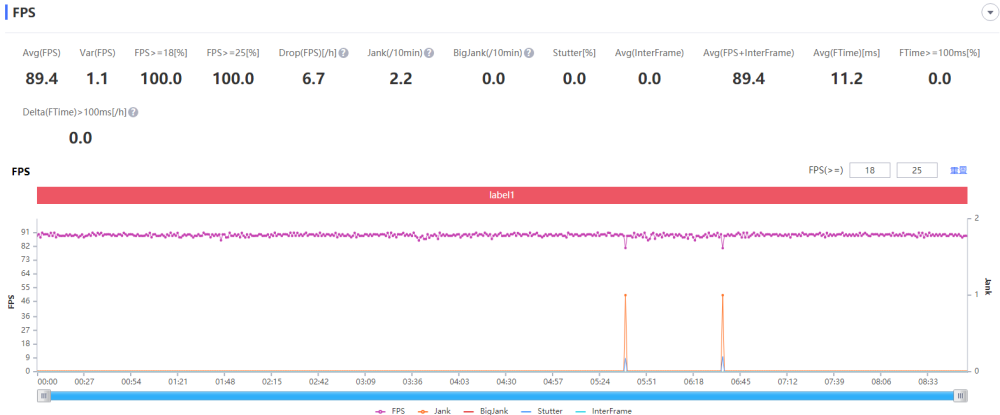The width and height of the screenshot is (1000, 415).
Task: Select the red label1 bar
Action: click(x=503, y=196)
